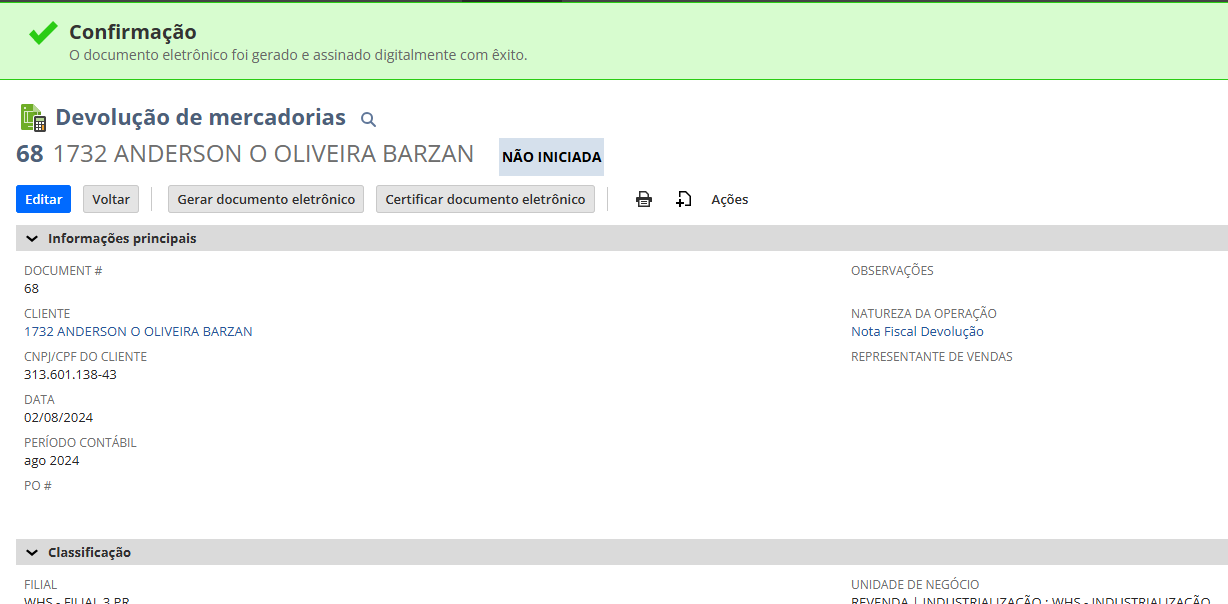Viewport: 1228px width, 604px height.
Task: Click the search magnifier beside Devolução de mercadorias
Action: pos(368,120)
